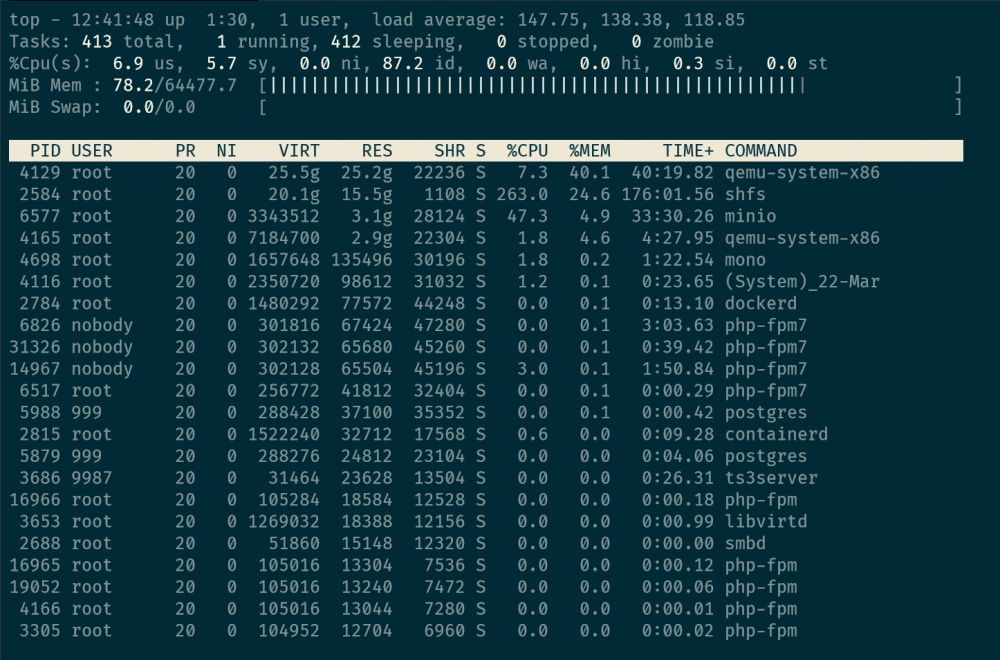Click the 12:41:48 time in header
The height and width of the screenshot is (660, 1000).
(113, 20)
